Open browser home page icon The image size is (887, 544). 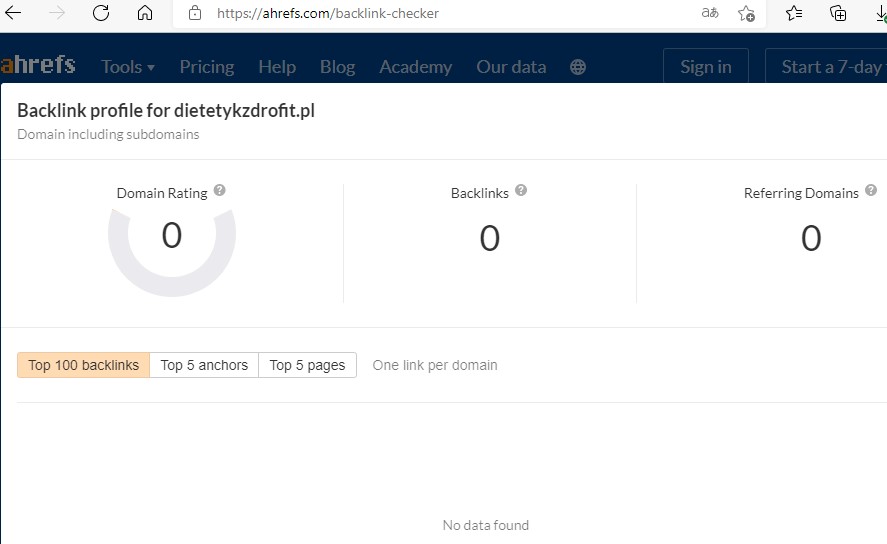coord(145,13)
